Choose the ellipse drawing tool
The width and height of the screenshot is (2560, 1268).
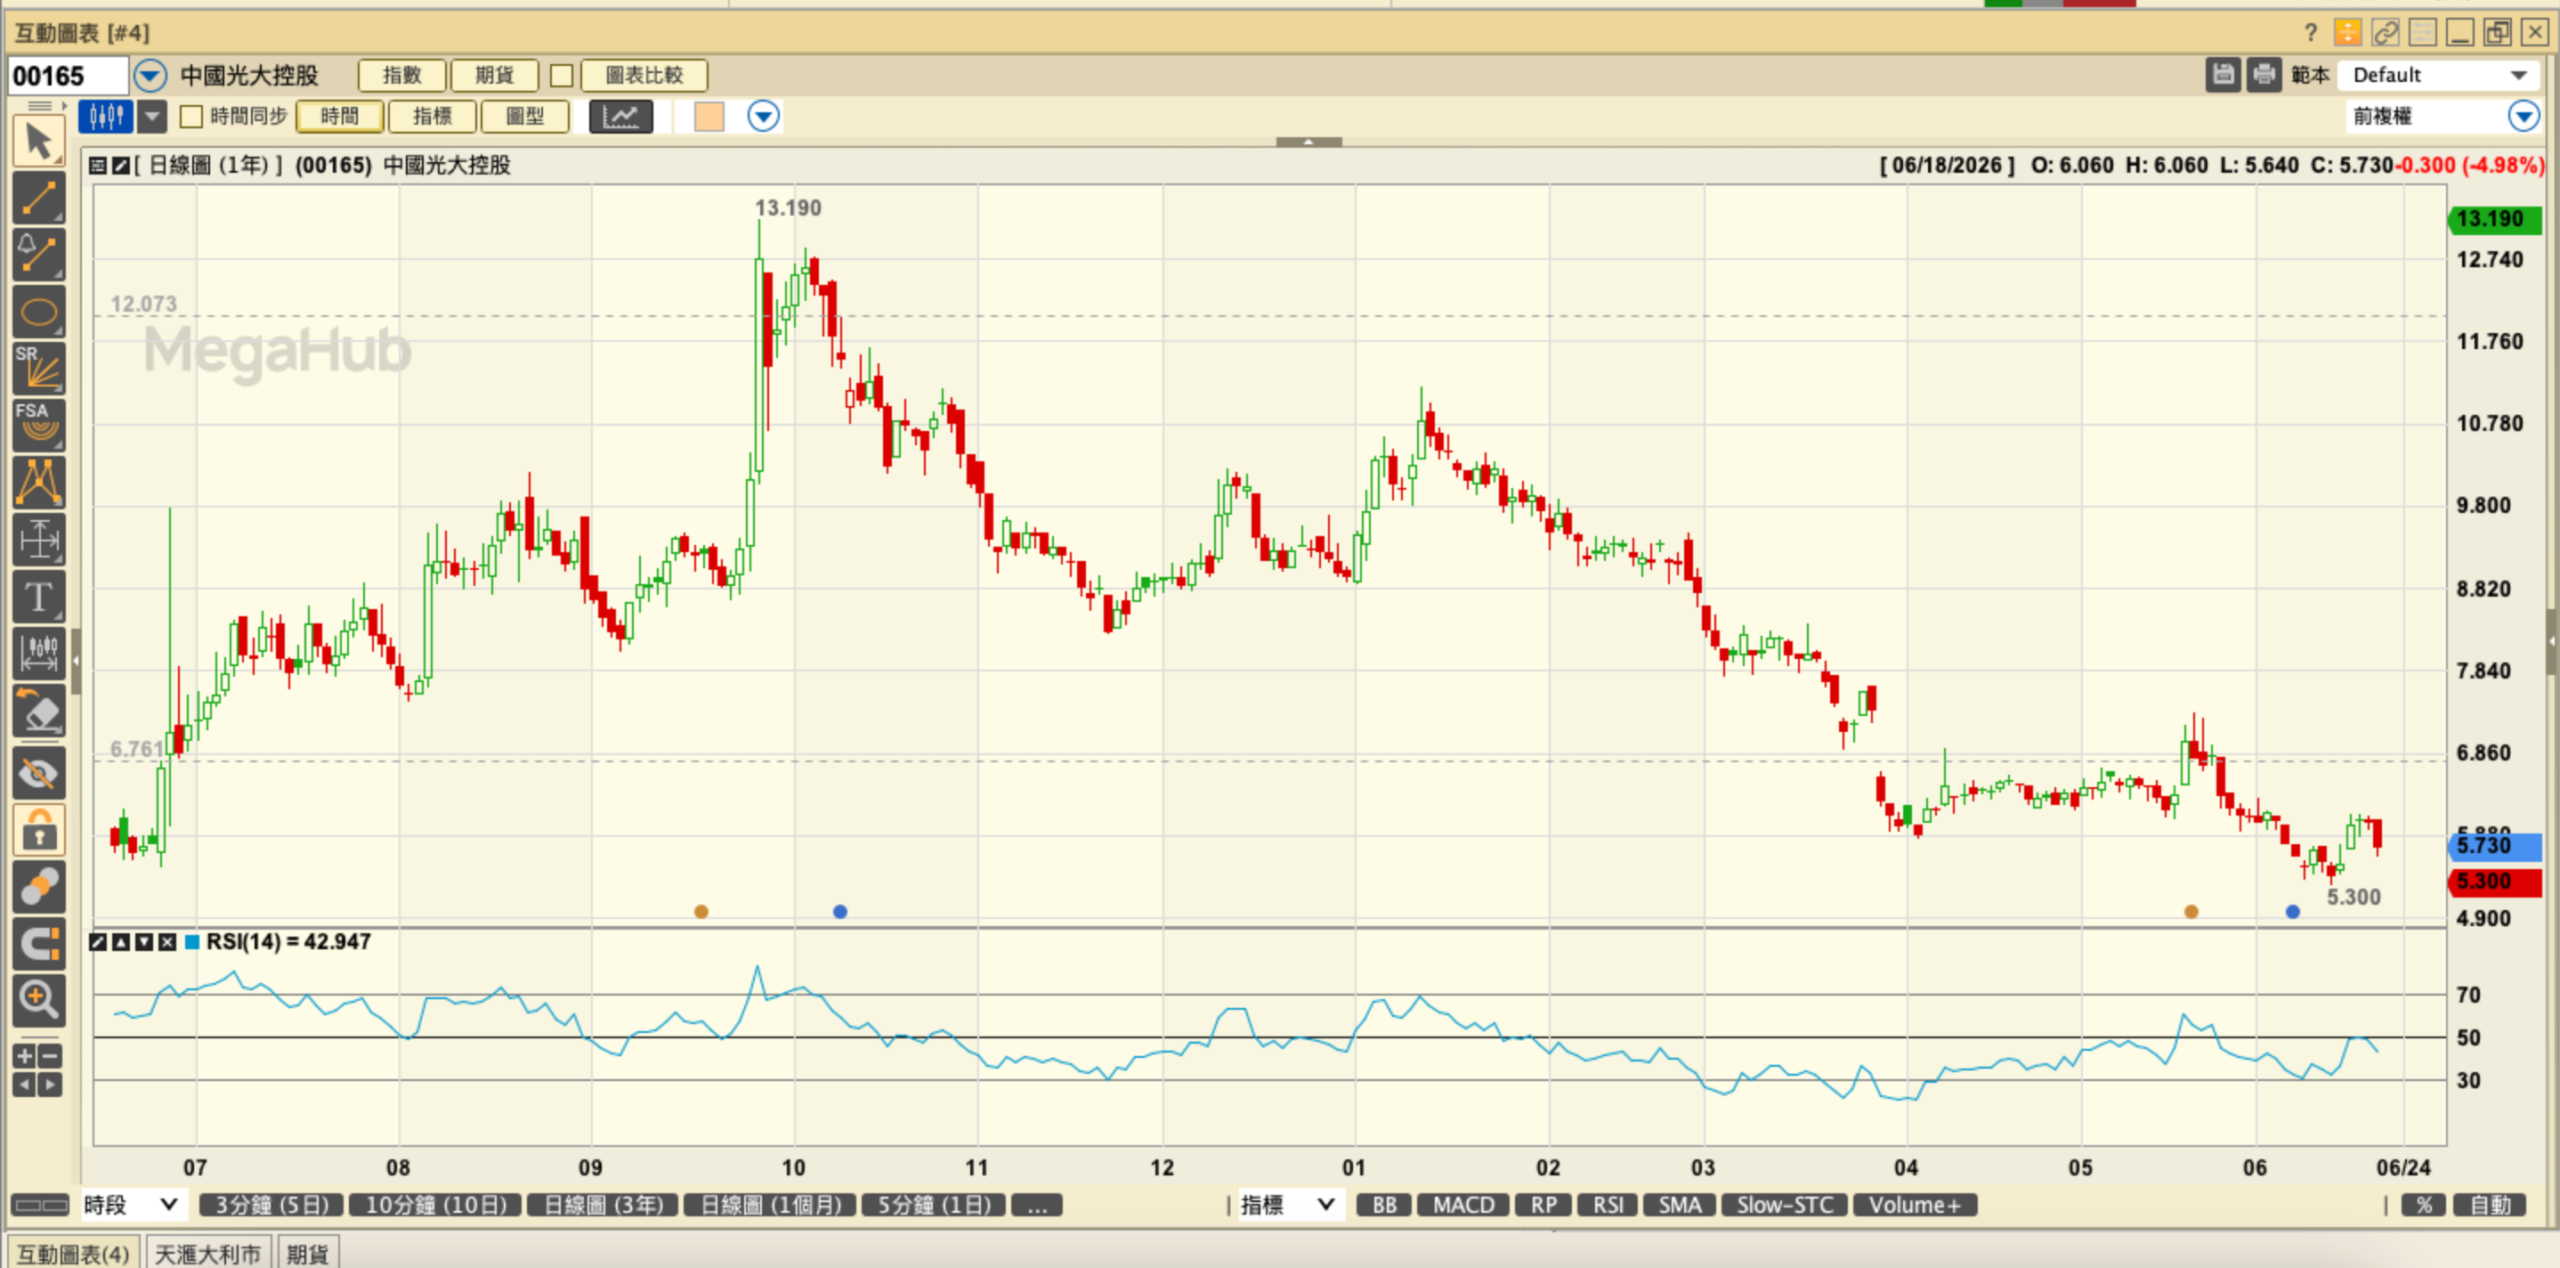pos(39,312)
